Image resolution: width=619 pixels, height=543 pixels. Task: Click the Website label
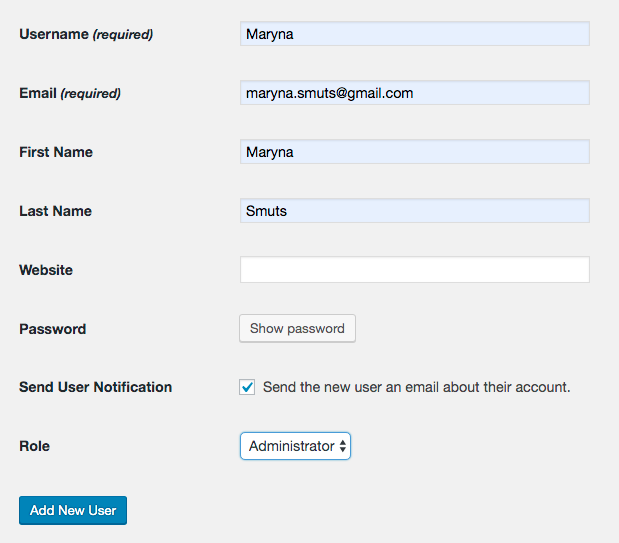(x=46, y=270)
